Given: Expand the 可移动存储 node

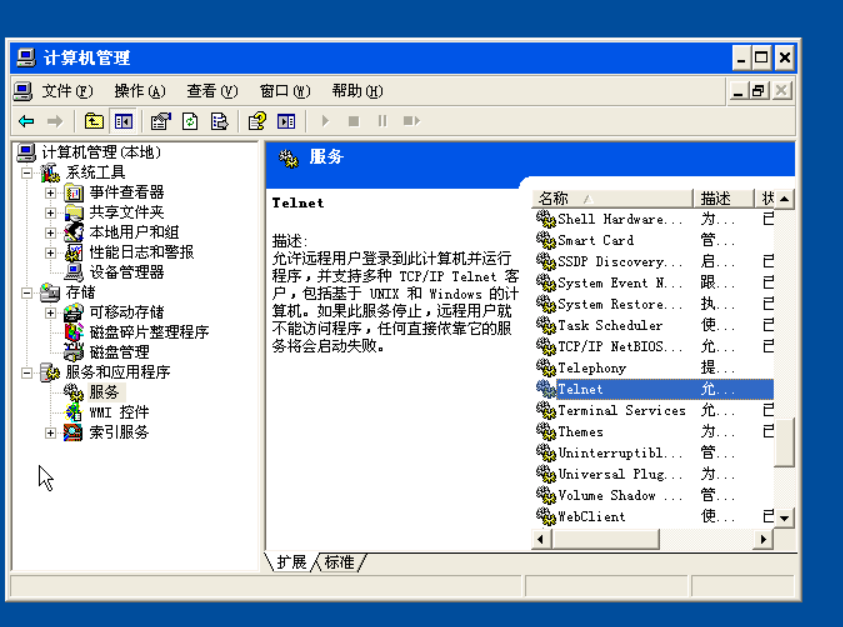Looking at the screenshot, I should click(x=51, y=313).
